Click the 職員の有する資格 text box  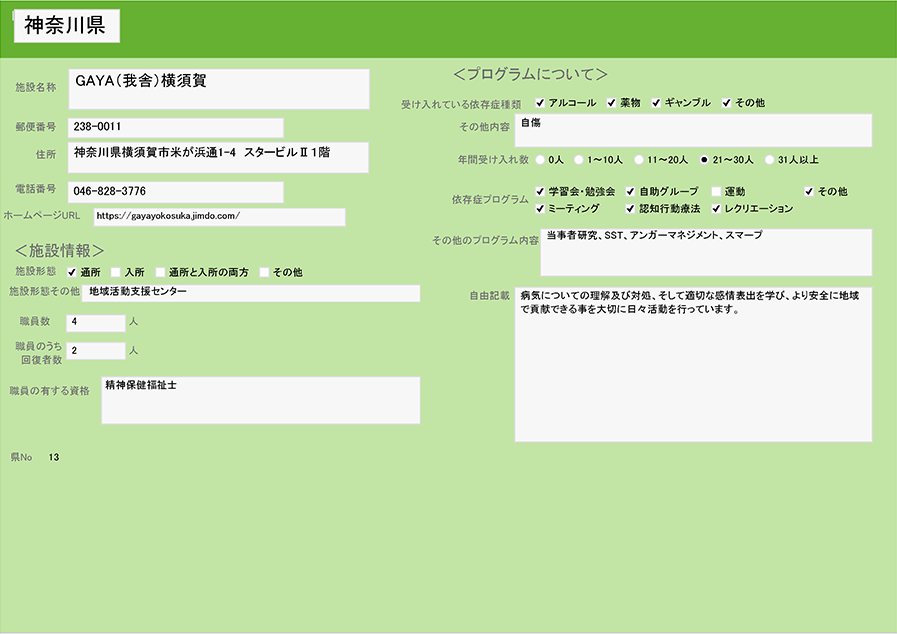click(x=261, y=400)
